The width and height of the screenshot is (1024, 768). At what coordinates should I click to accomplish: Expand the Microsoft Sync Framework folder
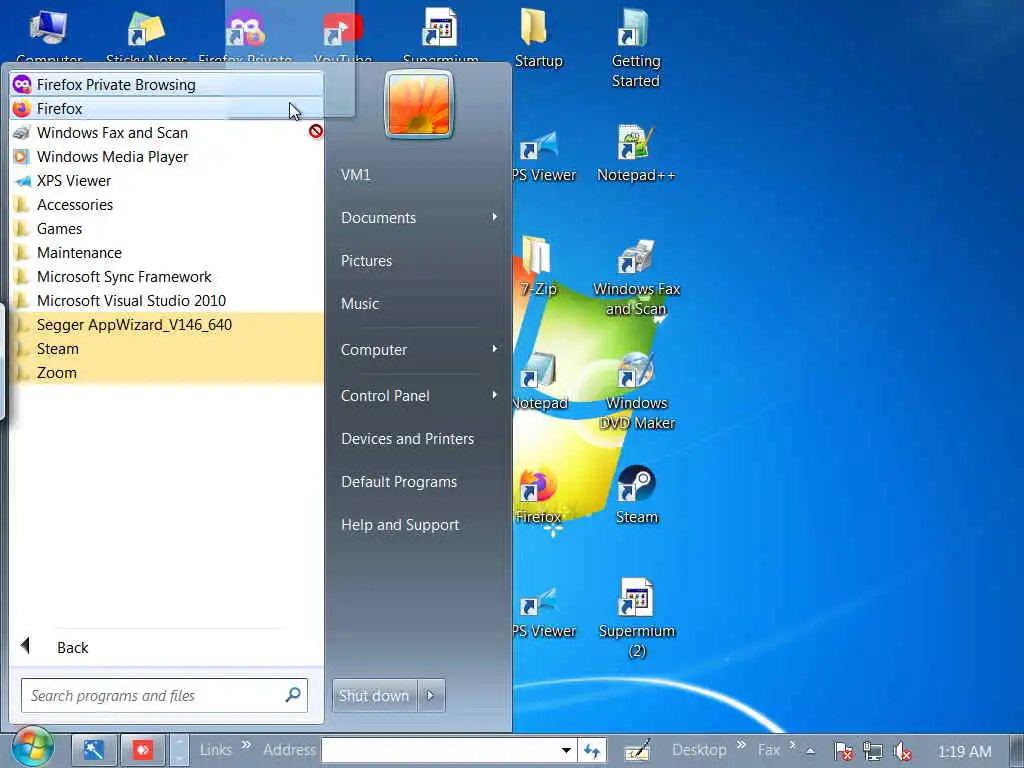click(167, 277)
